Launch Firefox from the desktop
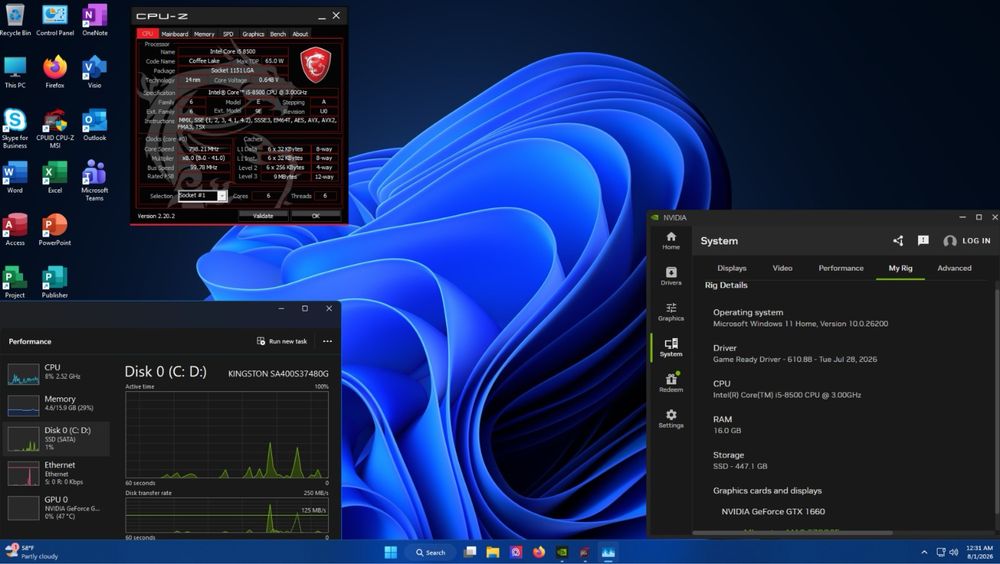 click(55, 71)
